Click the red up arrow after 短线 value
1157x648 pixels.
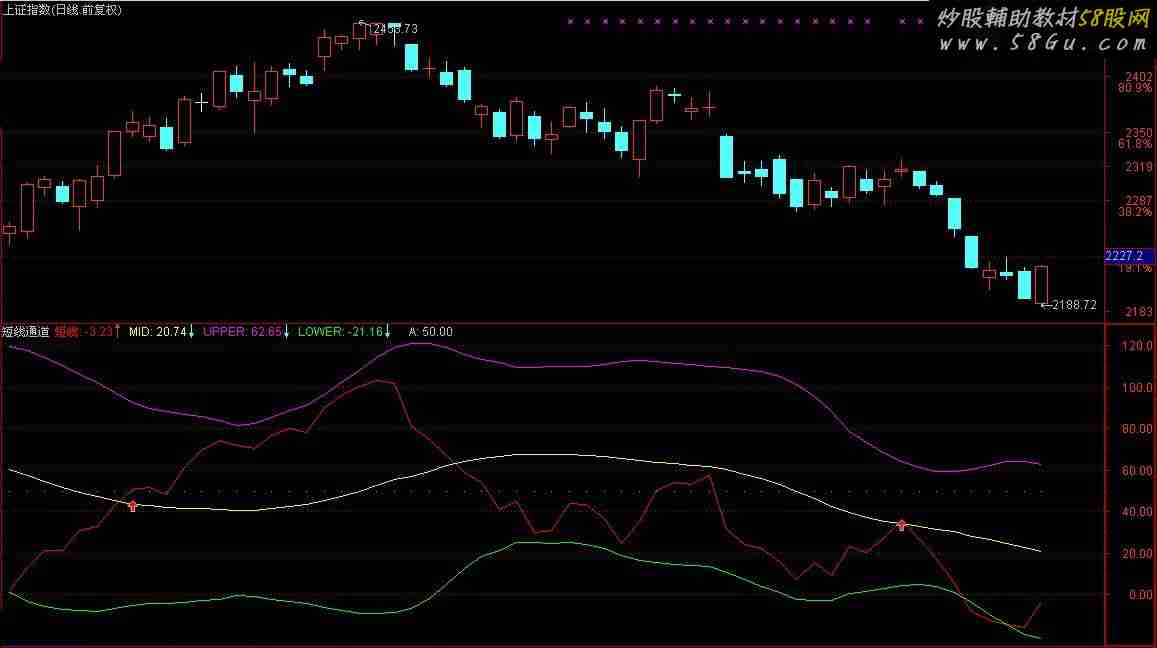coord(117,331)
